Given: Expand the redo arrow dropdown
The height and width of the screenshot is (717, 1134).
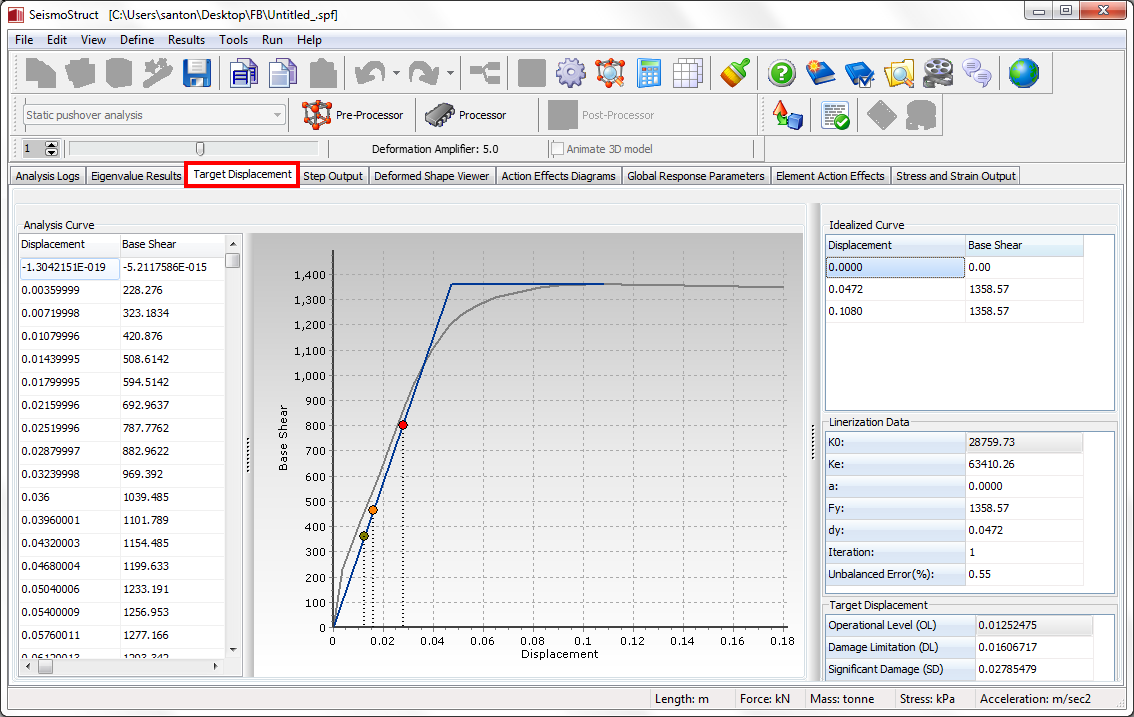Looking at the screenshot, I should tap(450, 72).
